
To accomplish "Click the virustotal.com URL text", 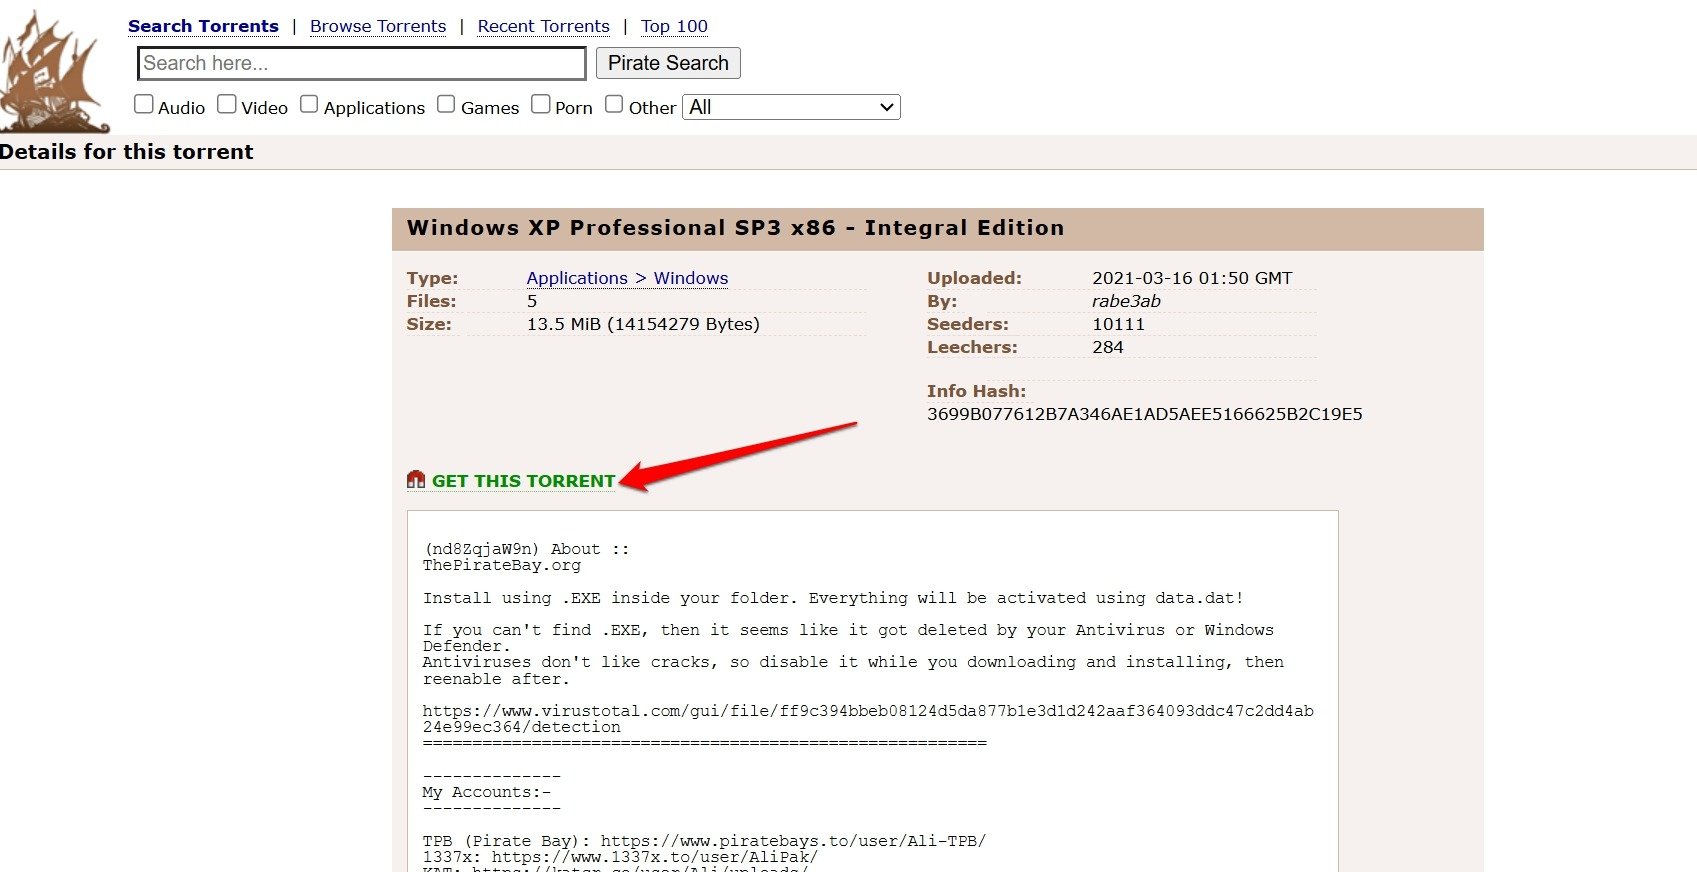I will coord(868,719).
